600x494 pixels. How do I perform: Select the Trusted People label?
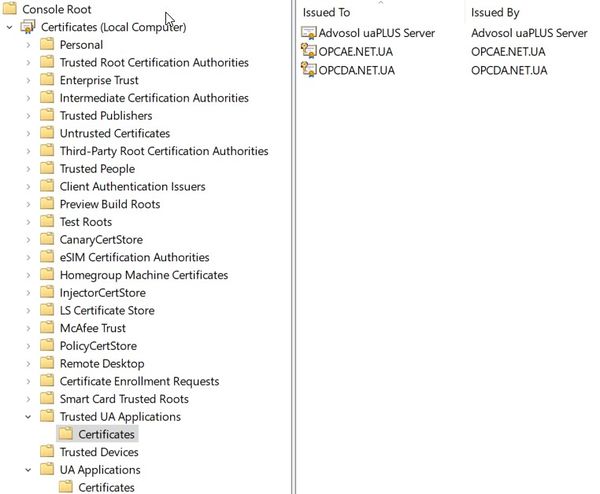click(x=97, y=169)
